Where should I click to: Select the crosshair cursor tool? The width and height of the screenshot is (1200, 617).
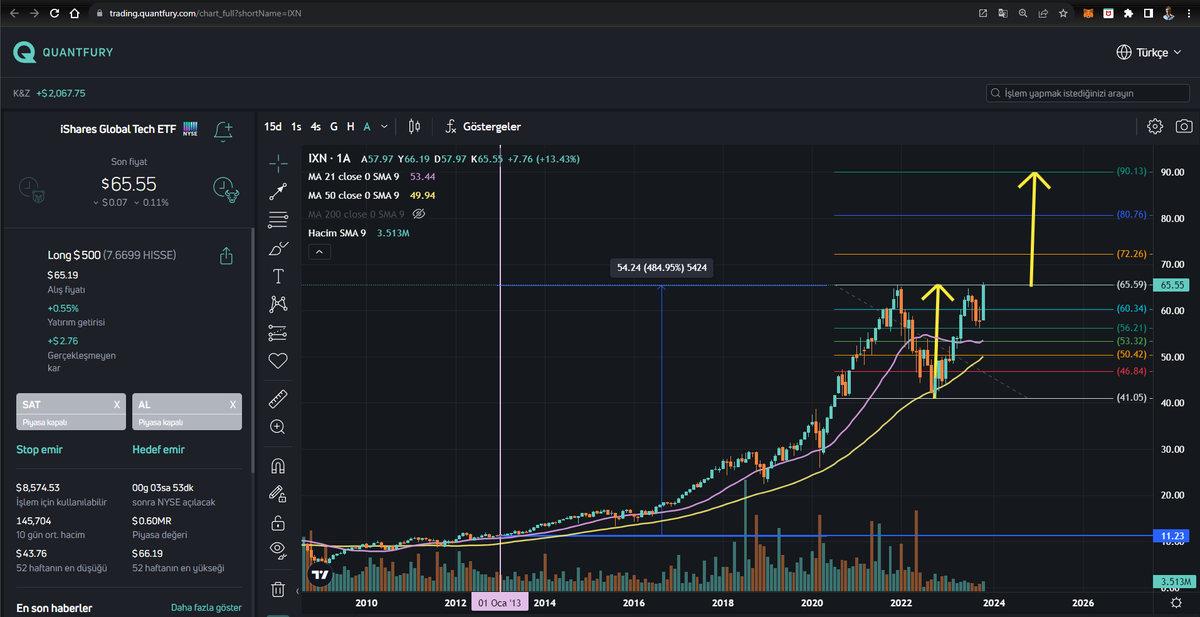(278, 163)
